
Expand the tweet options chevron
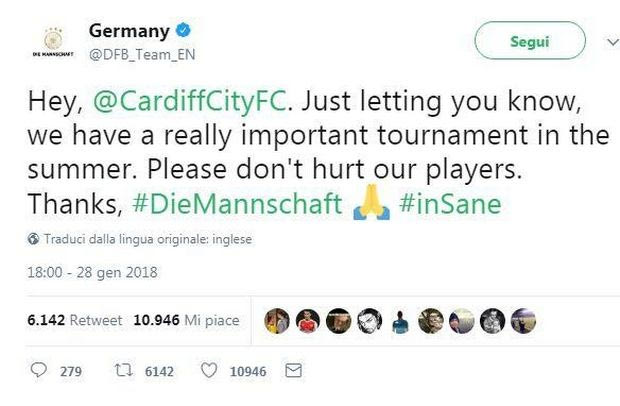coord(612,42)
